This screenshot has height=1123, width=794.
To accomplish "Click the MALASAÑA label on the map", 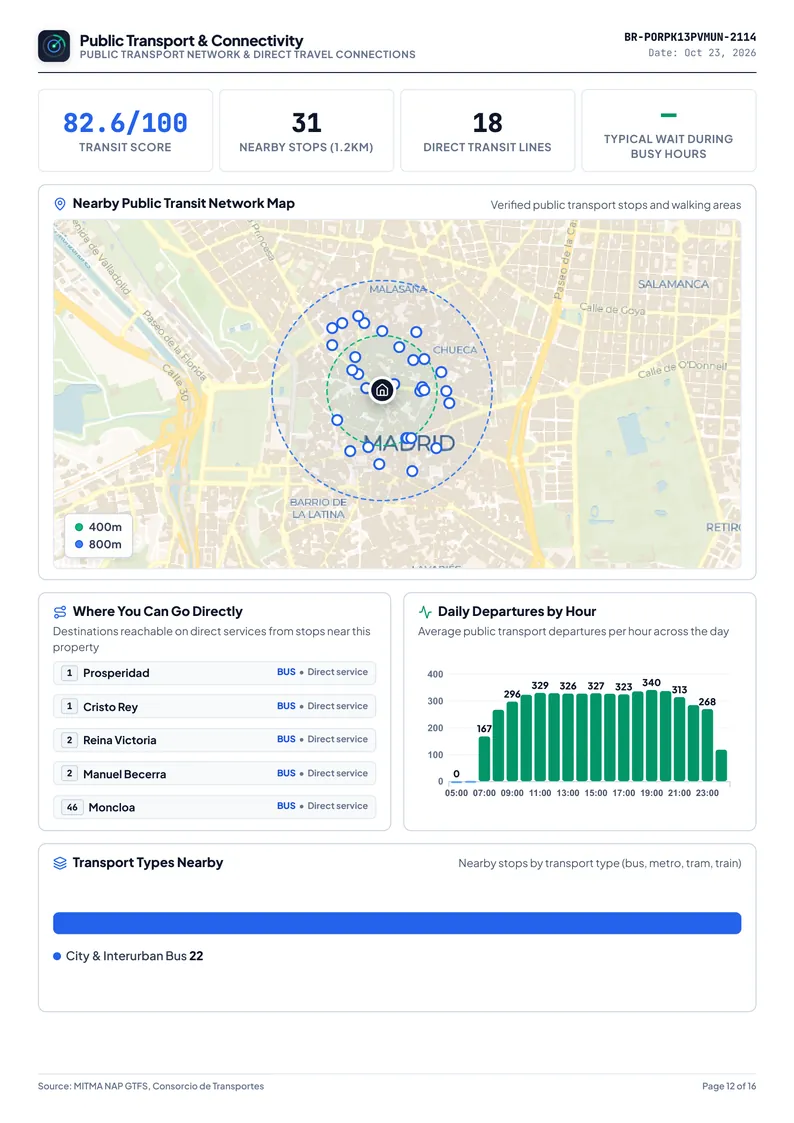I will click(398, 289).
